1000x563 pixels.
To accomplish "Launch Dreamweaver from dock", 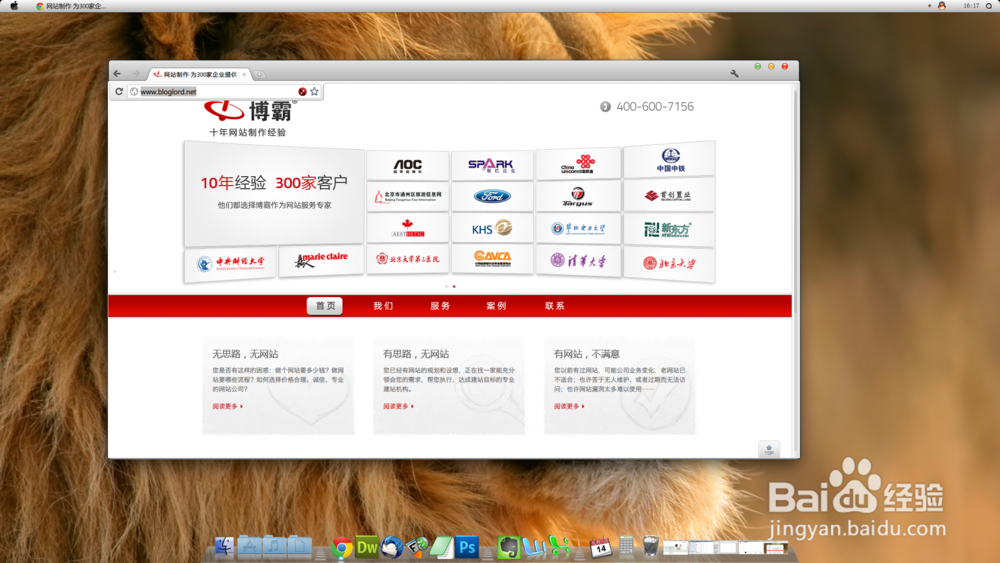I will [x=367, y=547].
